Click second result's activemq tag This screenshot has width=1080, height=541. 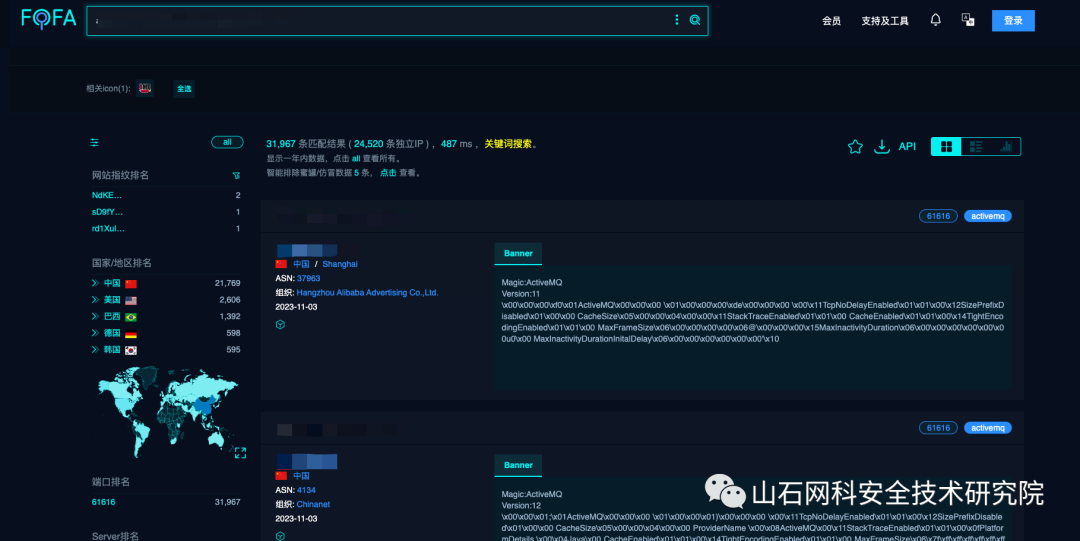click(x=988, y=427)
